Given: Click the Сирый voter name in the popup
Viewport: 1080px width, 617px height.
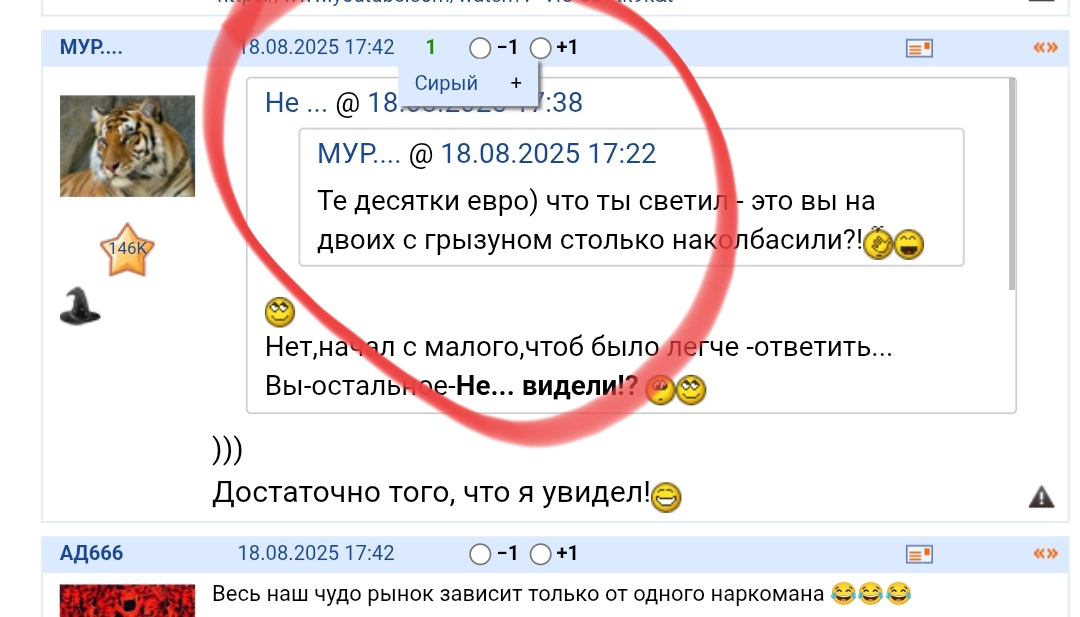Looking at the screenshot, I should pyautogui.click(x=446, y=83).
